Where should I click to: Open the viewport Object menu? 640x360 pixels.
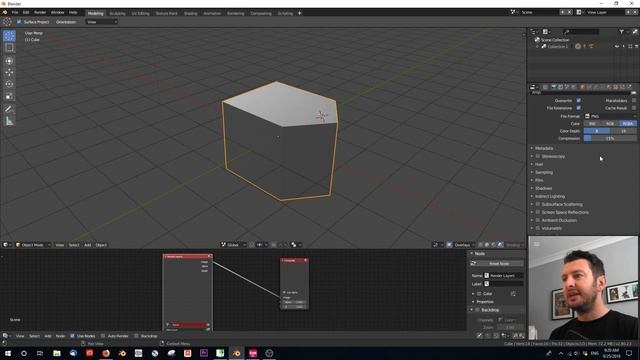pyautogui.click(x=101, y=245)
